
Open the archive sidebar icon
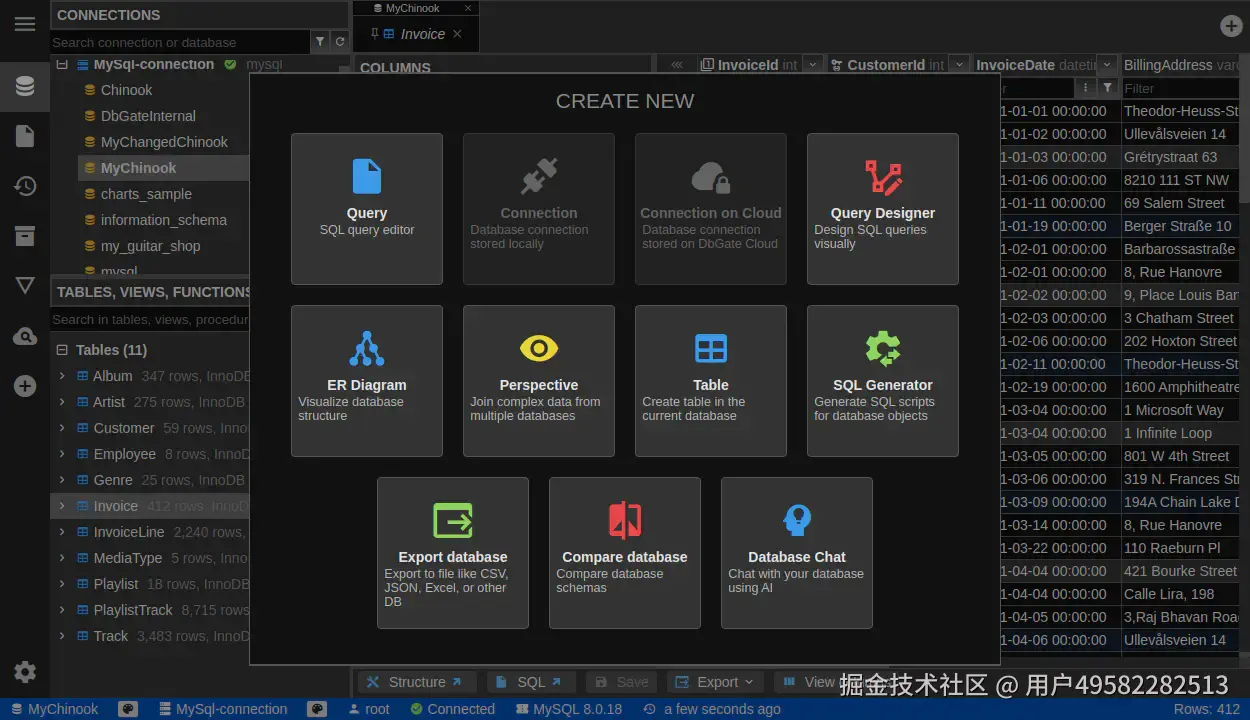click(25, 236)
